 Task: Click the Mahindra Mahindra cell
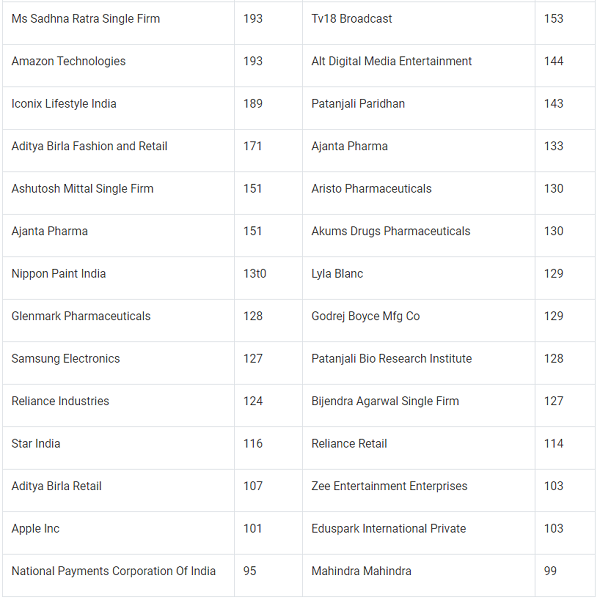click(361, 571)
